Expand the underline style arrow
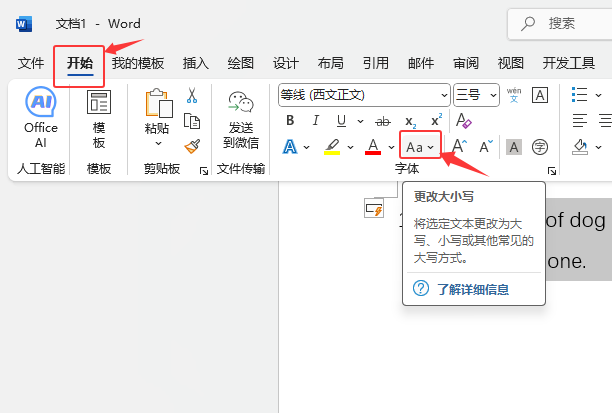The image size is (612, 413). [360, 121]
